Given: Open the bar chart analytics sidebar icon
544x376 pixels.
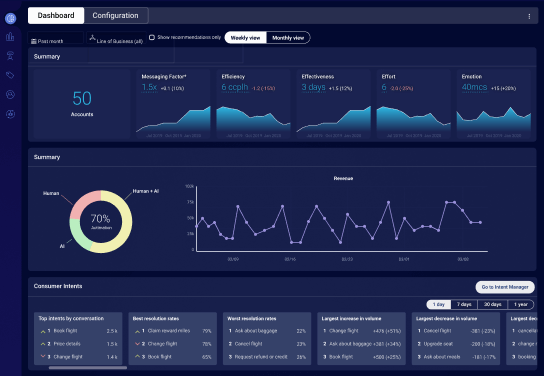Looking at the screenshot, I should (10, 36).
